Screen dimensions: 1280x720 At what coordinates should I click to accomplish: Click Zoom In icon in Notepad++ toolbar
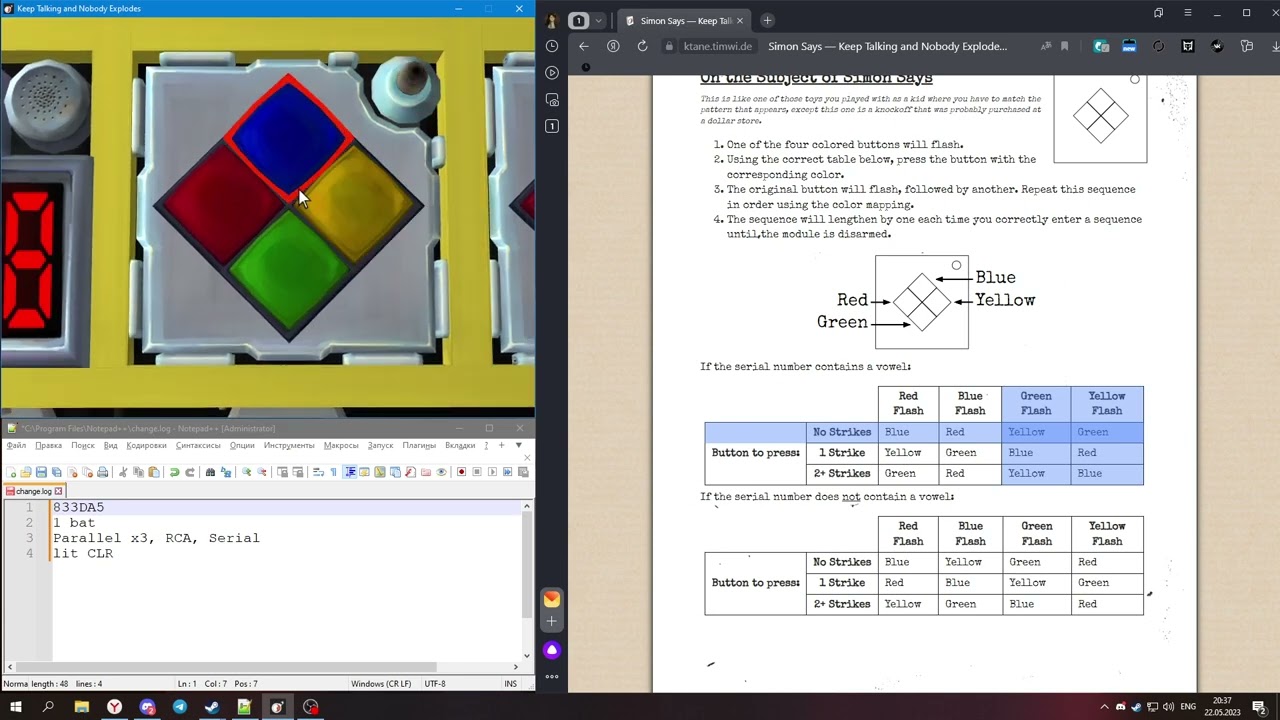(247, 472)
